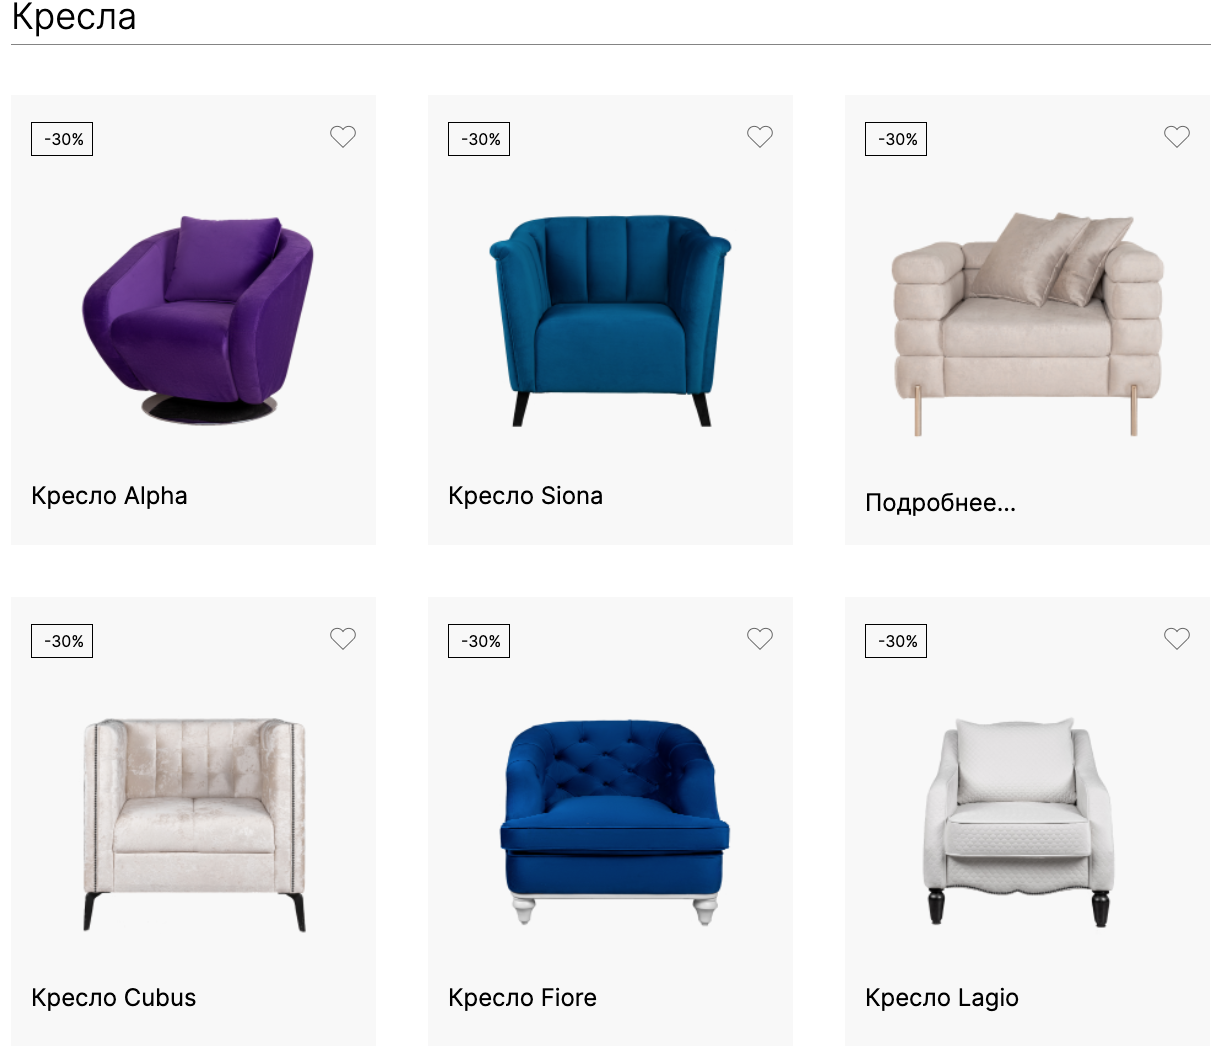This screenshot has height=1046, width=1232.
Task: Like Кресло Fiore using its heart icon
Action: (760, 639)
